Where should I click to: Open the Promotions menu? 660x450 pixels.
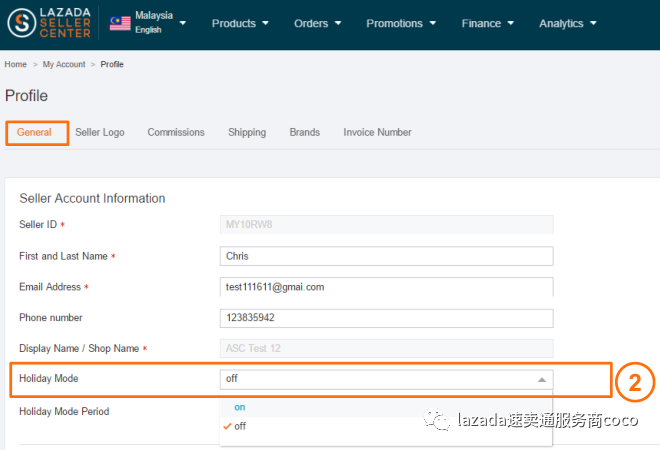click(x=401, y=23)
